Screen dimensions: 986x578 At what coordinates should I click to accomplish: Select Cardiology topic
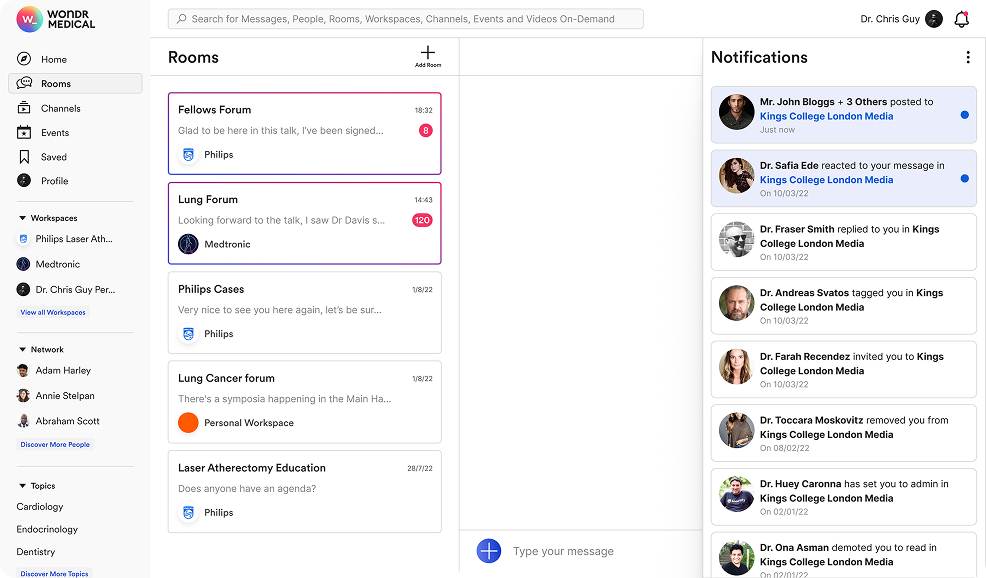(x=40, y=507)
